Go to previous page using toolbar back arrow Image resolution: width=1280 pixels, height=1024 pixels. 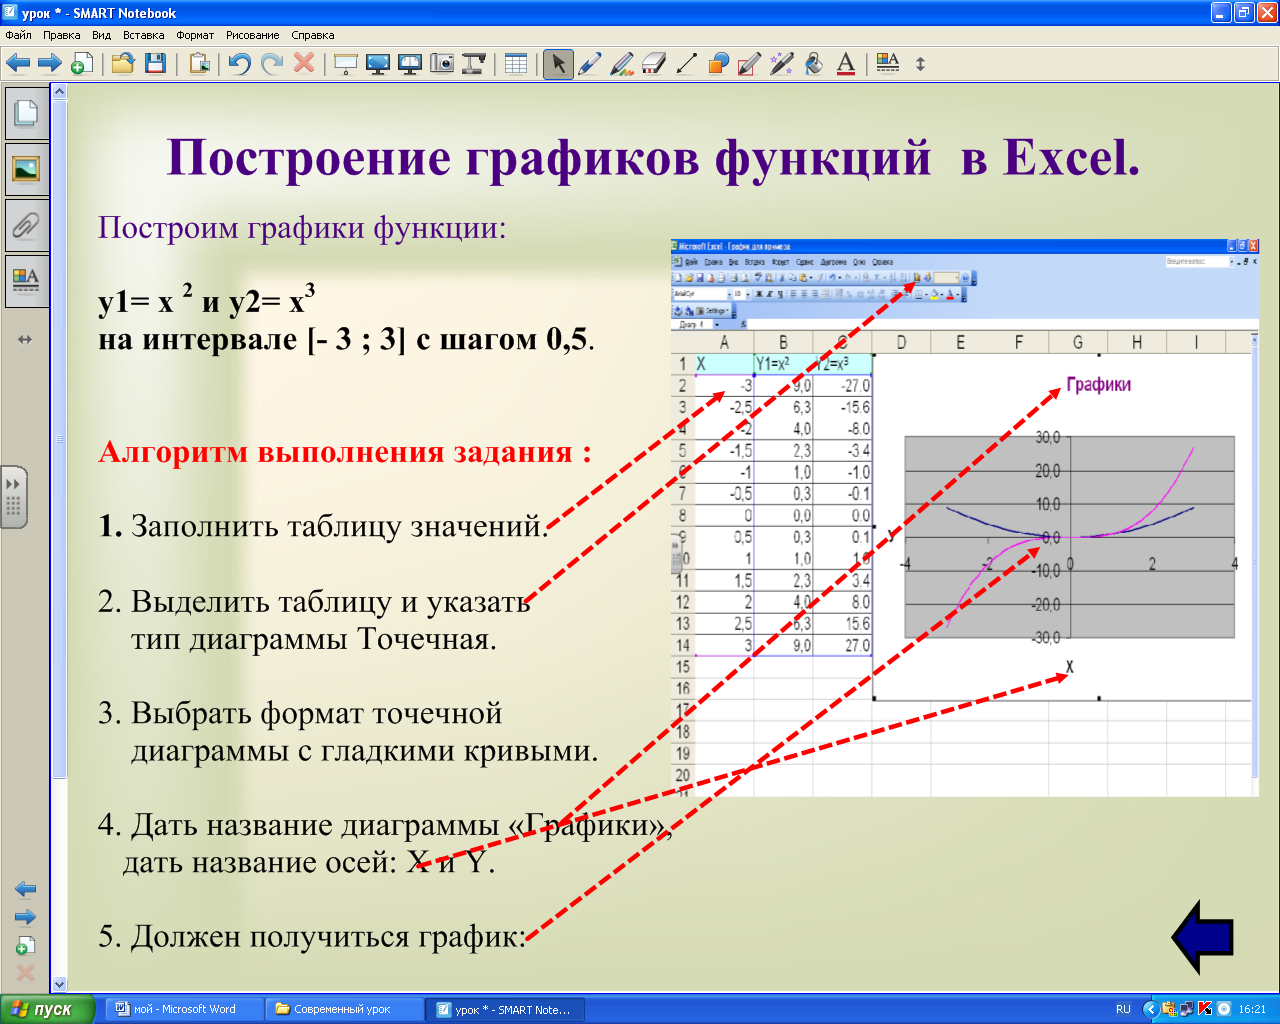pos(18,64)
